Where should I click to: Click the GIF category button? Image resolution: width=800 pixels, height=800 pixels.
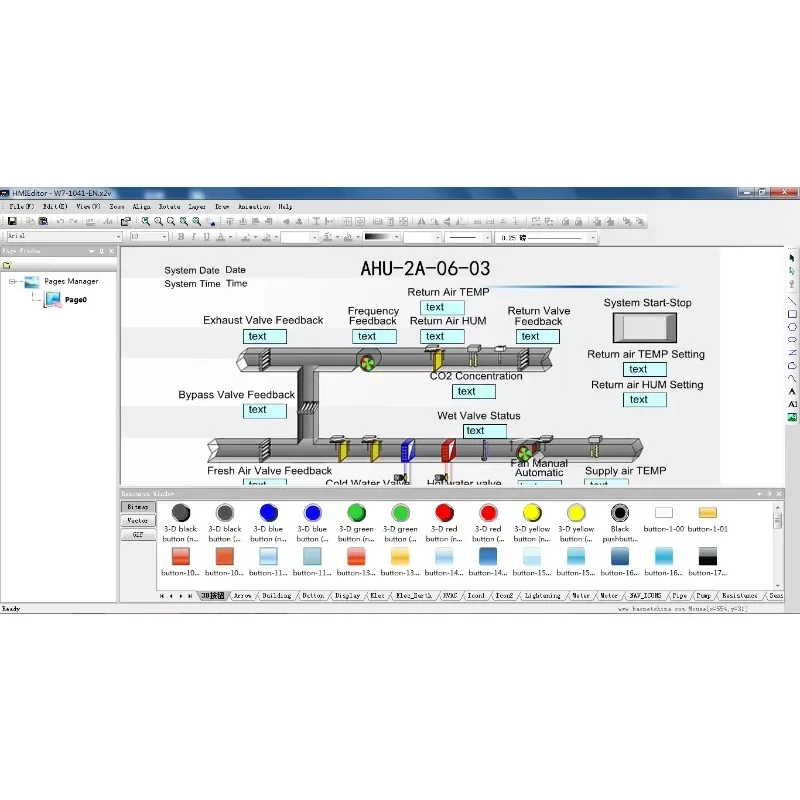[x=138, y=535]
